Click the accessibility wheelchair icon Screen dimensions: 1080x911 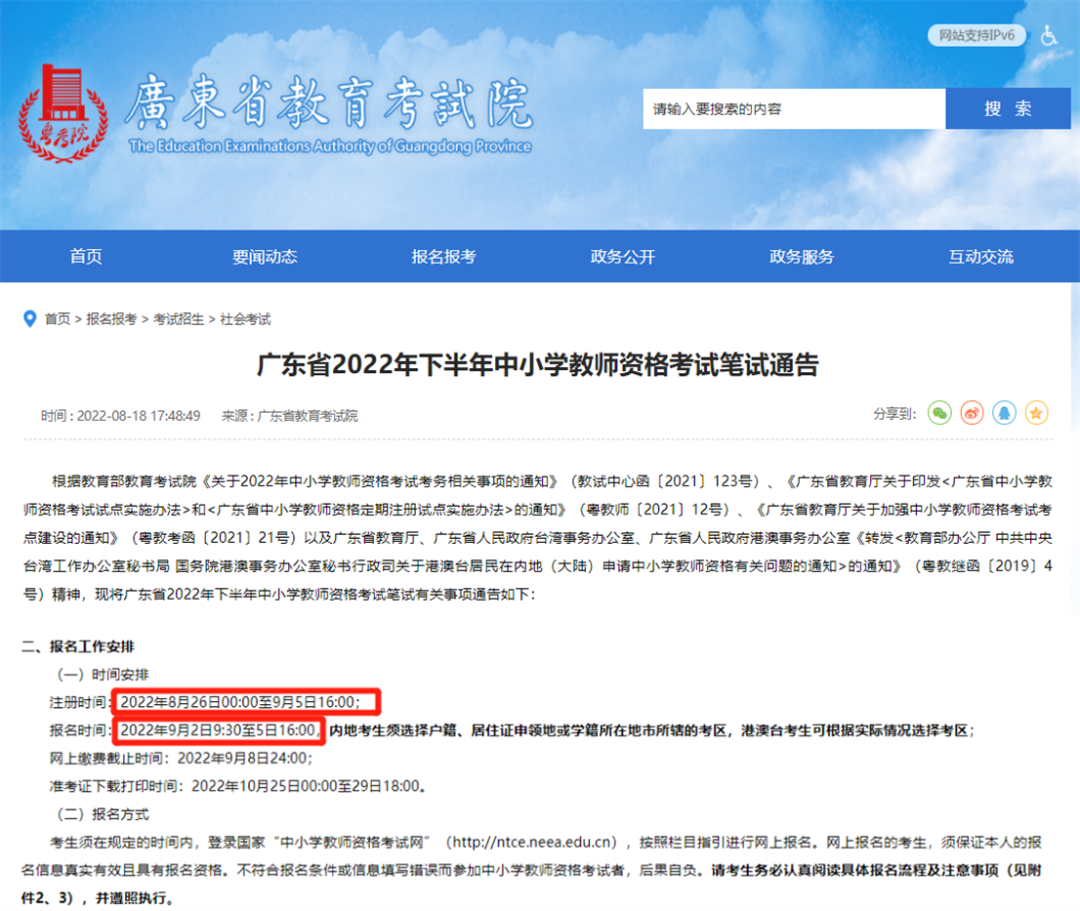tap(1048, 35)
